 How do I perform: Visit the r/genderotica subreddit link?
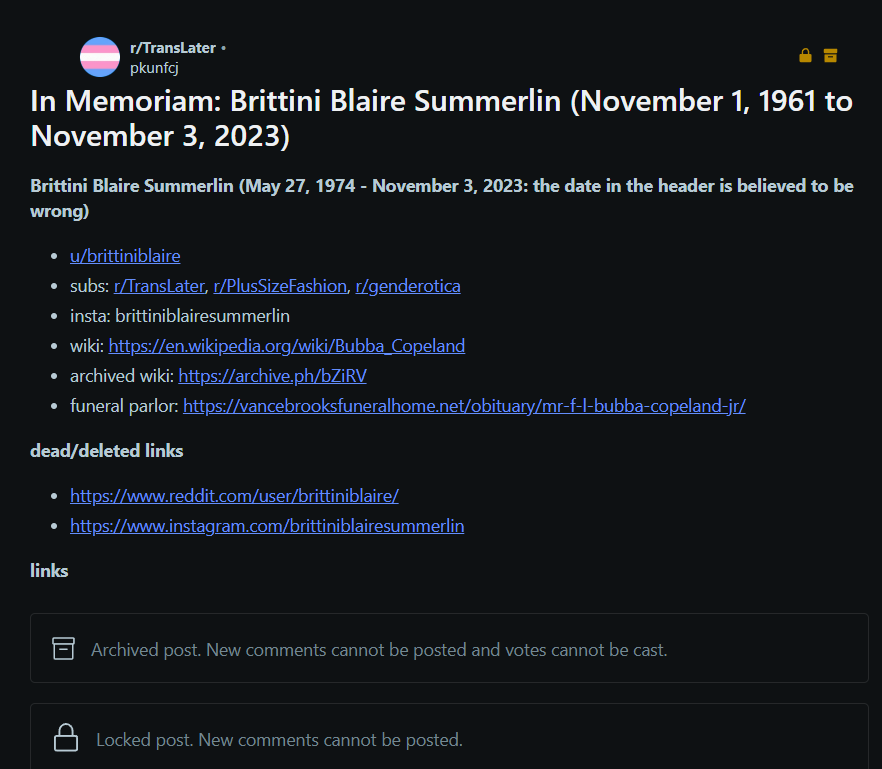pos(408,286)
